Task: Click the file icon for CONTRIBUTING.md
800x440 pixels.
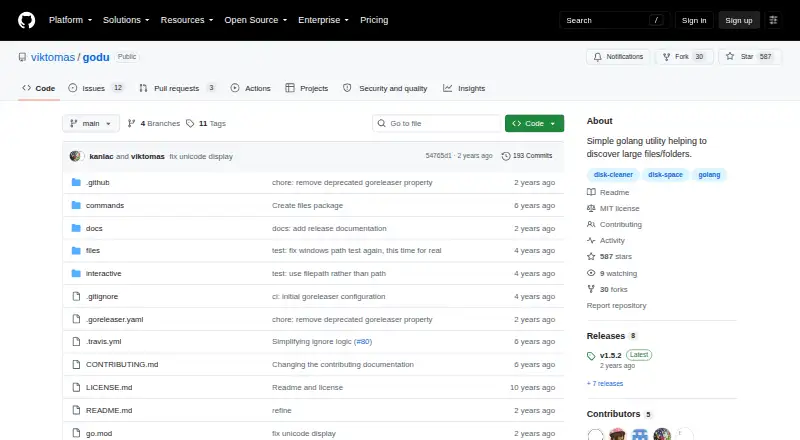Action: coord(76,364)
